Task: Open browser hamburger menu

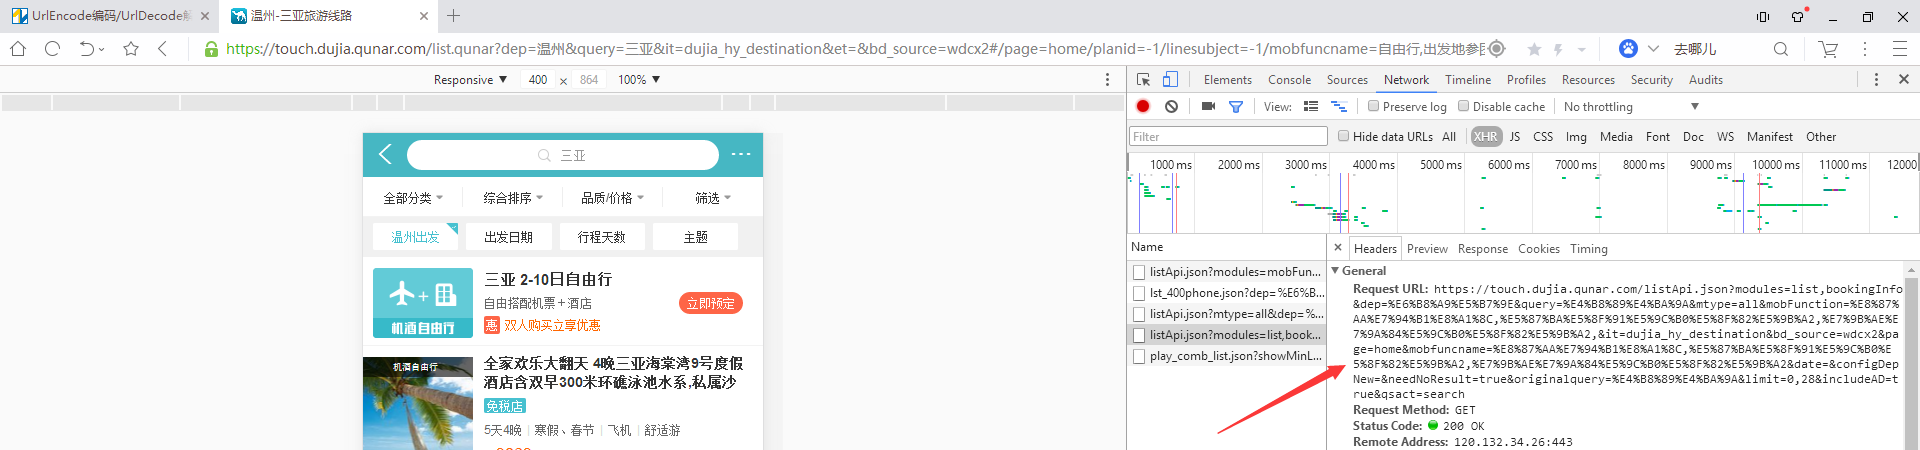Action: [x=1899, y=49]
